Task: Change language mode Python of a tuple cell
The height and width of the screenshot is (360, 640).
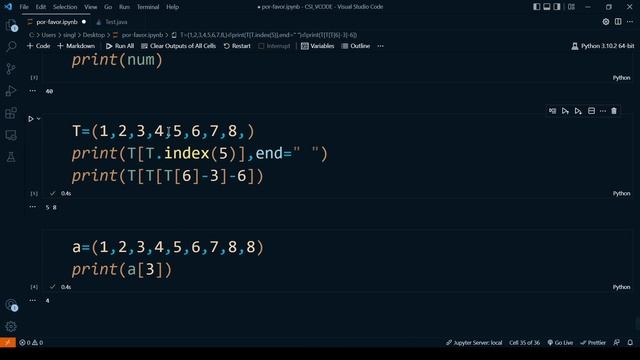Action: tap(621, 287)
